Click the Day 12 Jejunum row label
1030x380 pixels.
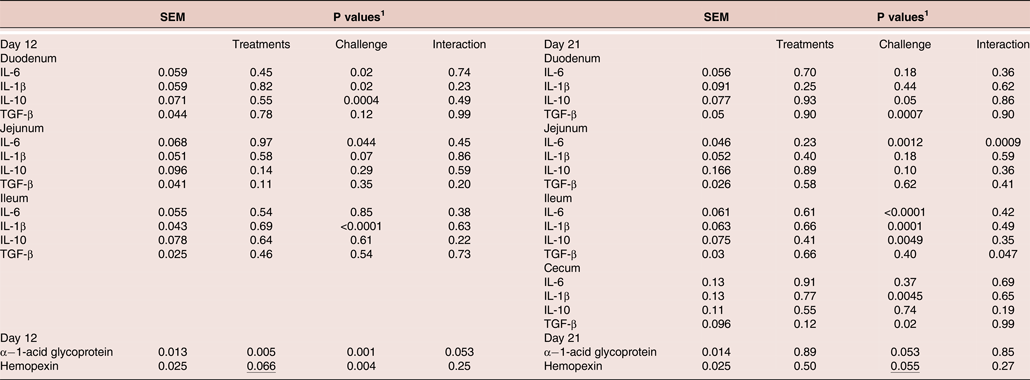22,128
